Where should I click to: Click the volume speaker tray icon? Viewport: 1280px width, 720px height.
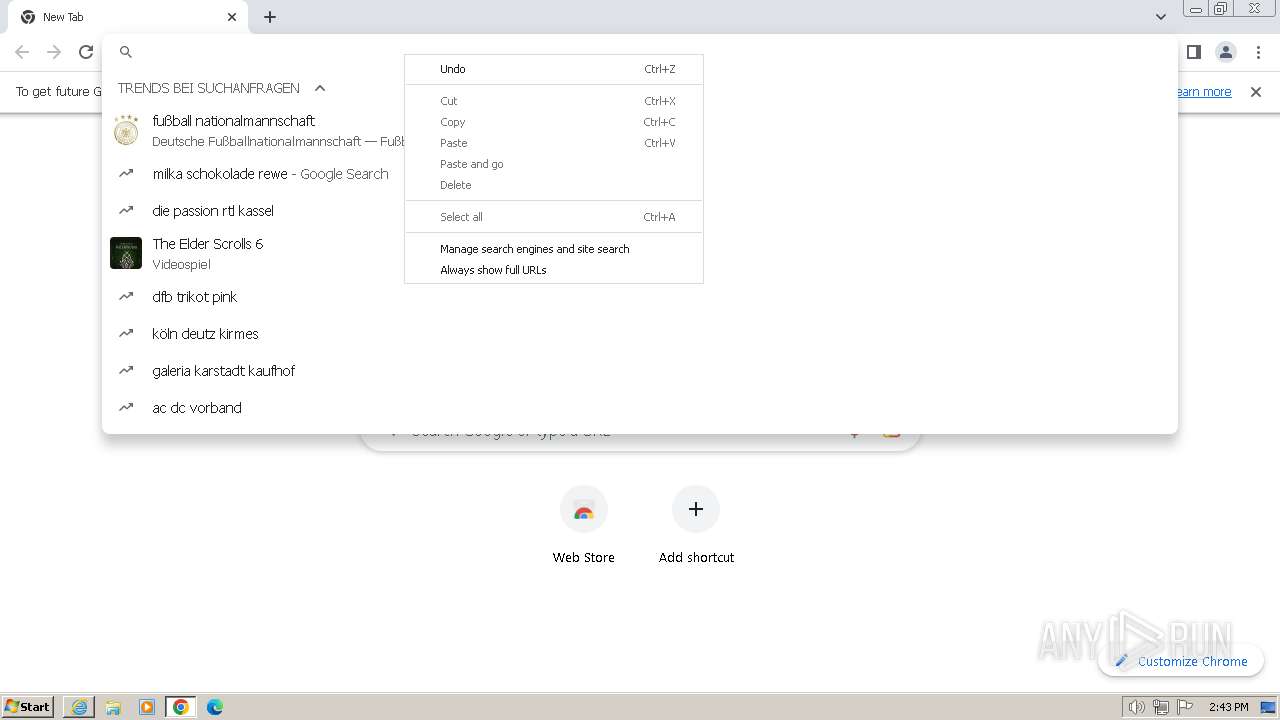[x=1136, y=707]
